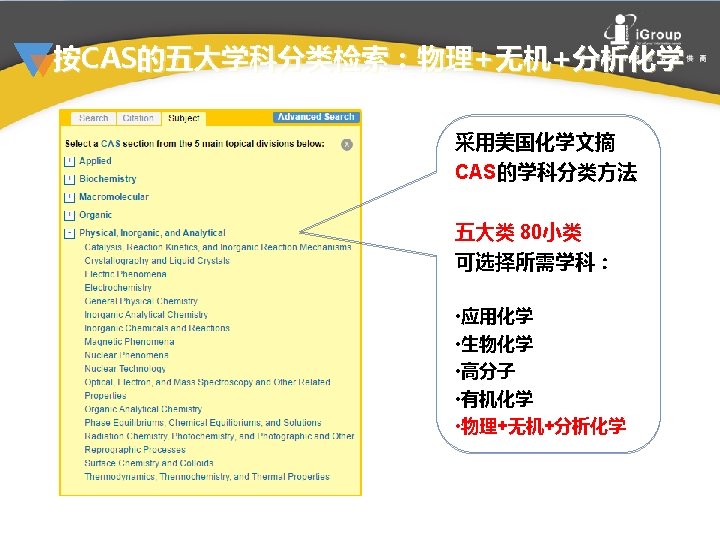
Task: Expand the Organic division
Action: click(69, 215)
